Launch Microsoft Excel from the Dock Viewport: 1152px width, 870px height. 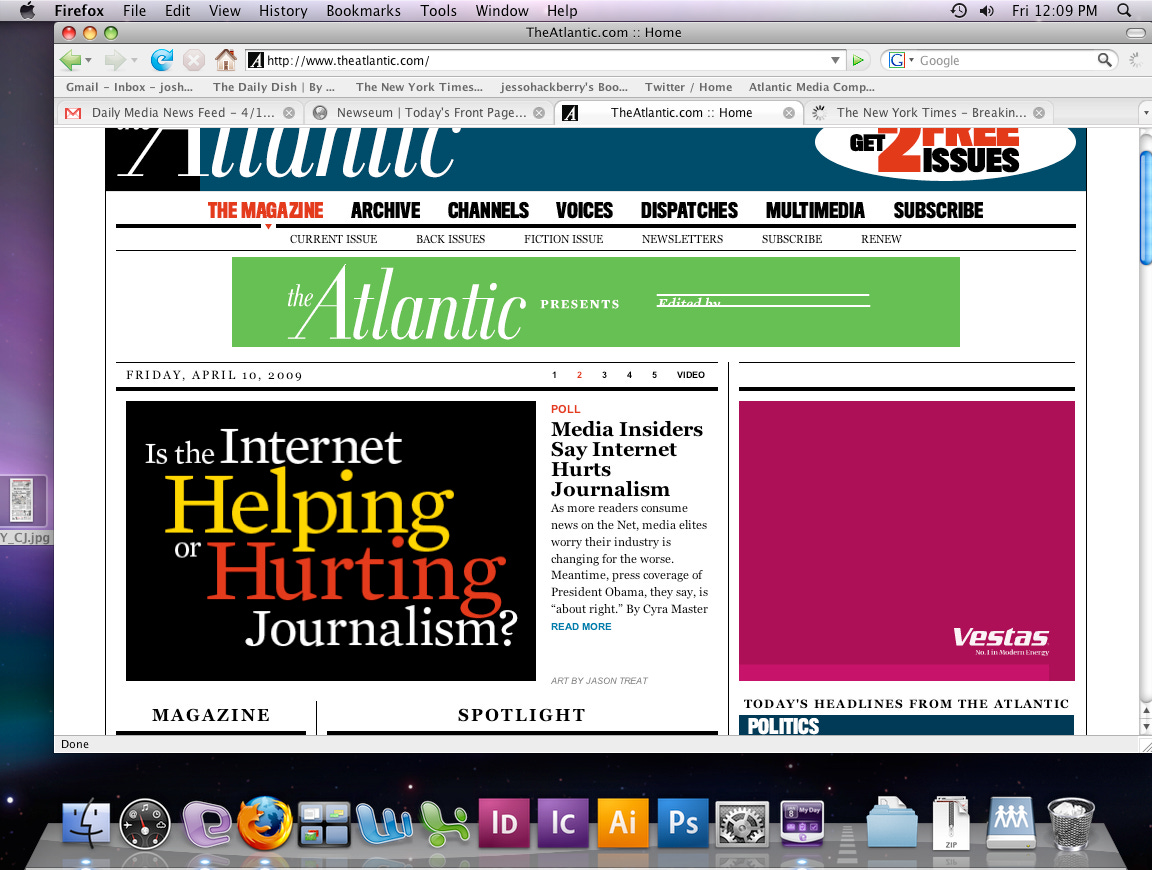[444, 823]
